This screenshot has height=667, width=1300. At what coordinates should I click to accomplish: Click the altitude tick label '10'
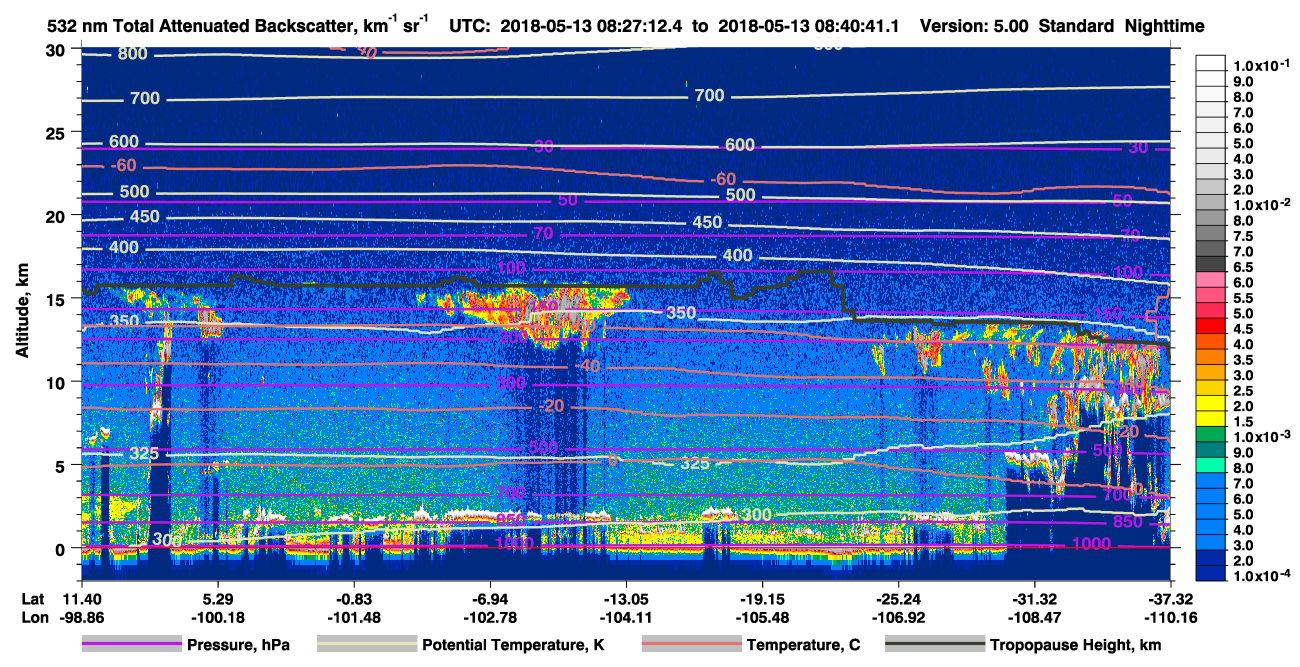click(x=57, y=382)
